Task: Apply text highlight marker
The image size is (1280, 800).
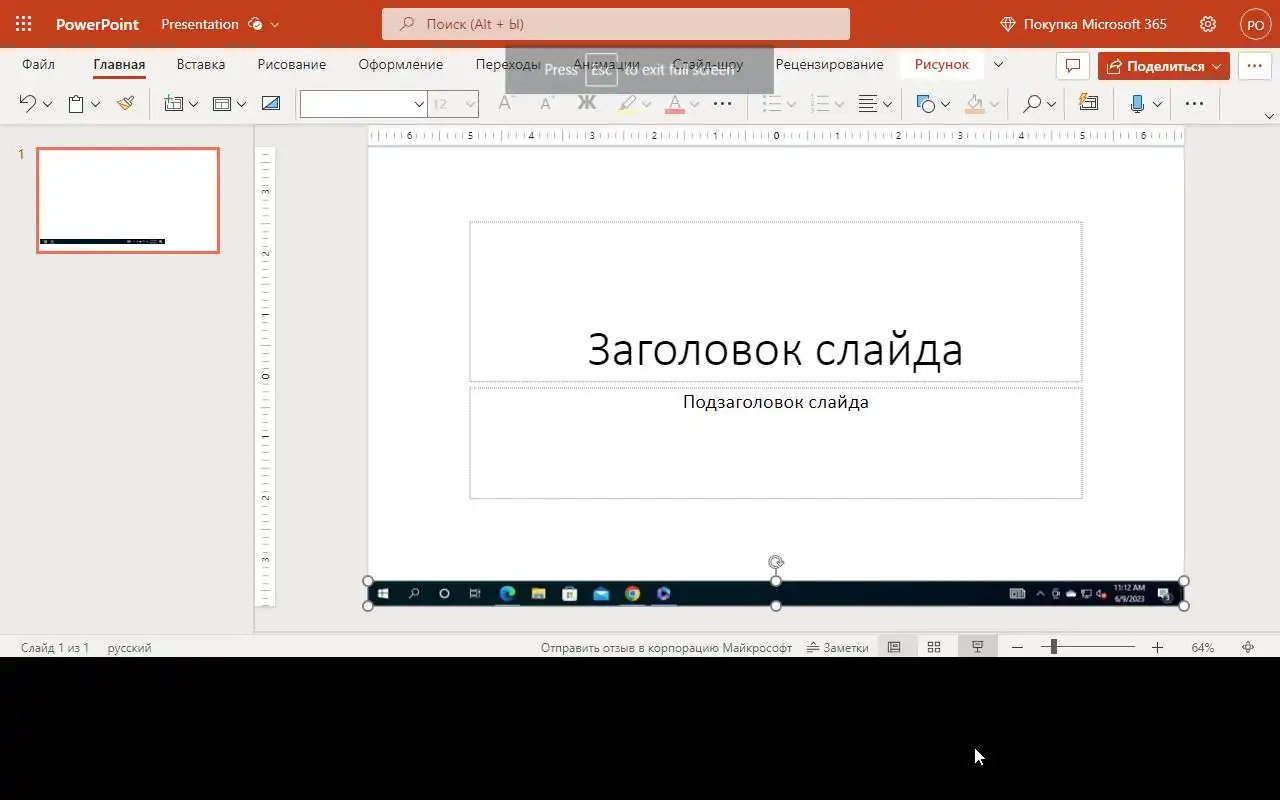Action: click(627, 103)
